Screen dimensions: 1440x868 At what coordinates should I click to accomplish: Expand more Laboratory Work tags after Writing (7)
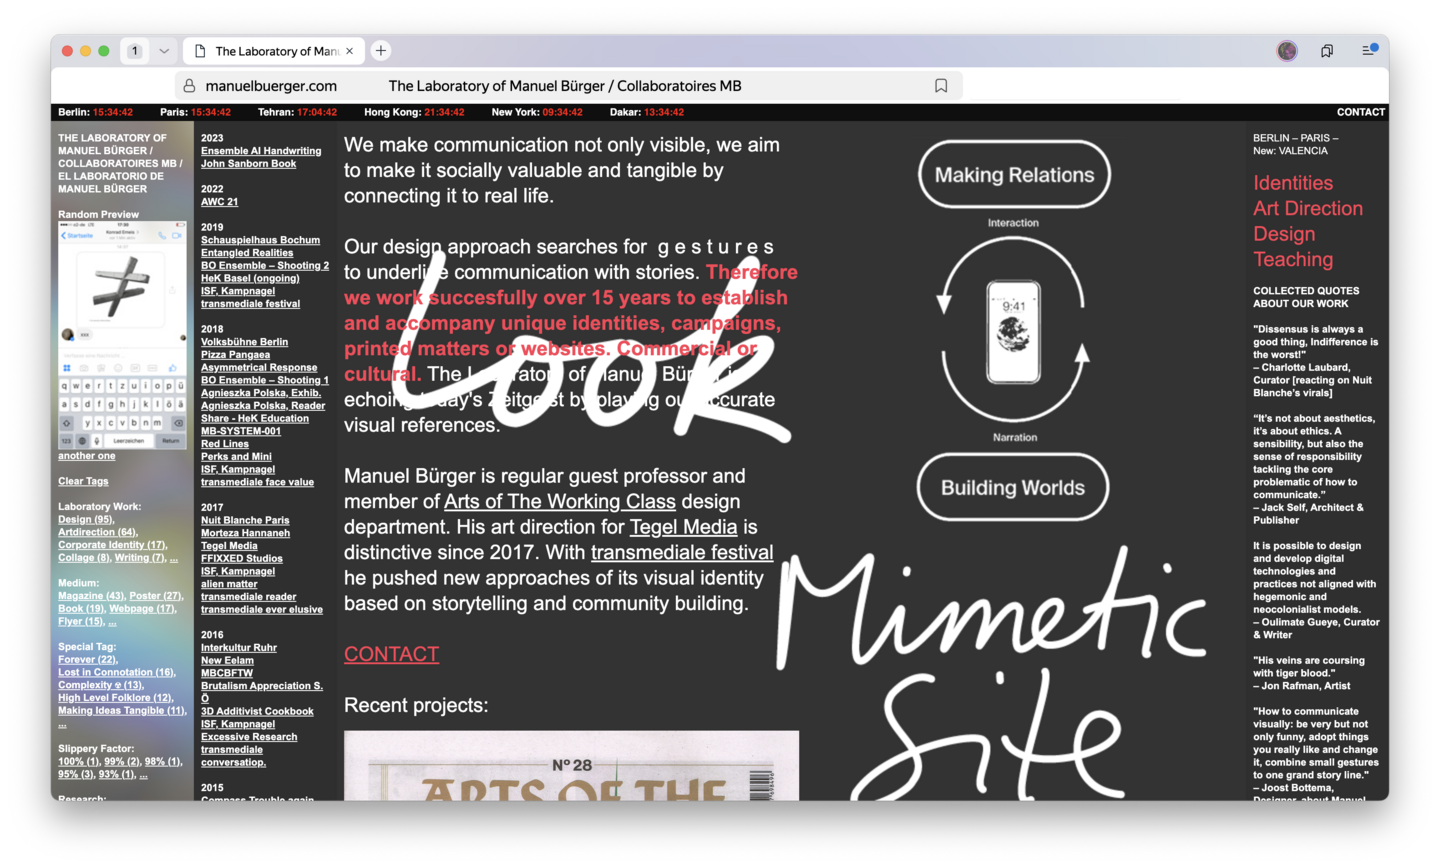point(174,558)
